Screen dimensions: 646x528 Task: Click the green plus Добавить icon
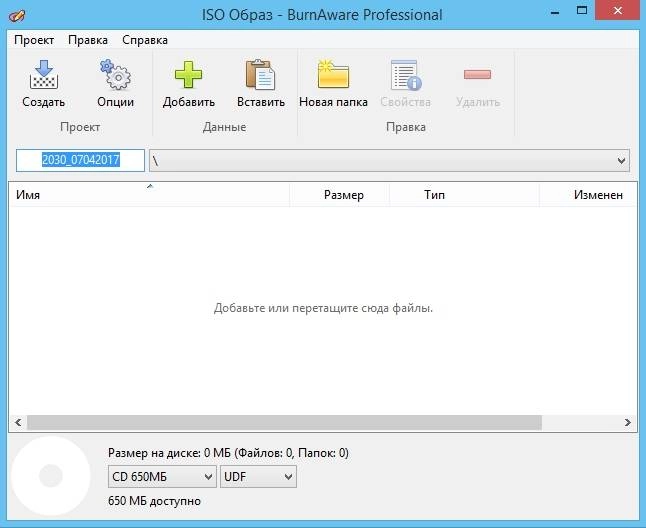coord(188,75)
